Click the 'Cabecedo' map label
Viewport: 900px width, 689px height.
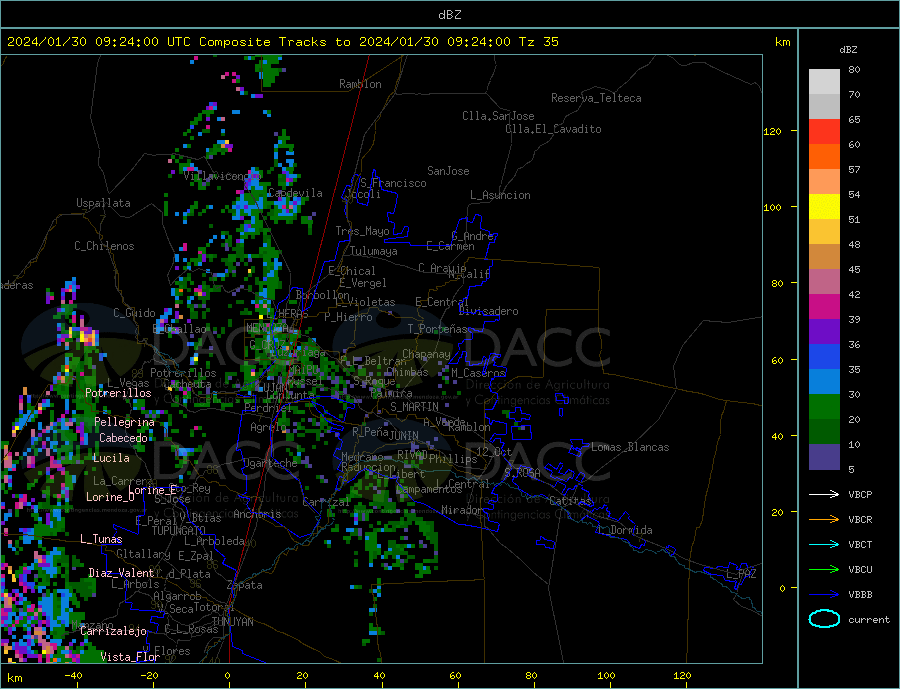pyautogui.click(x=123, y=438)
